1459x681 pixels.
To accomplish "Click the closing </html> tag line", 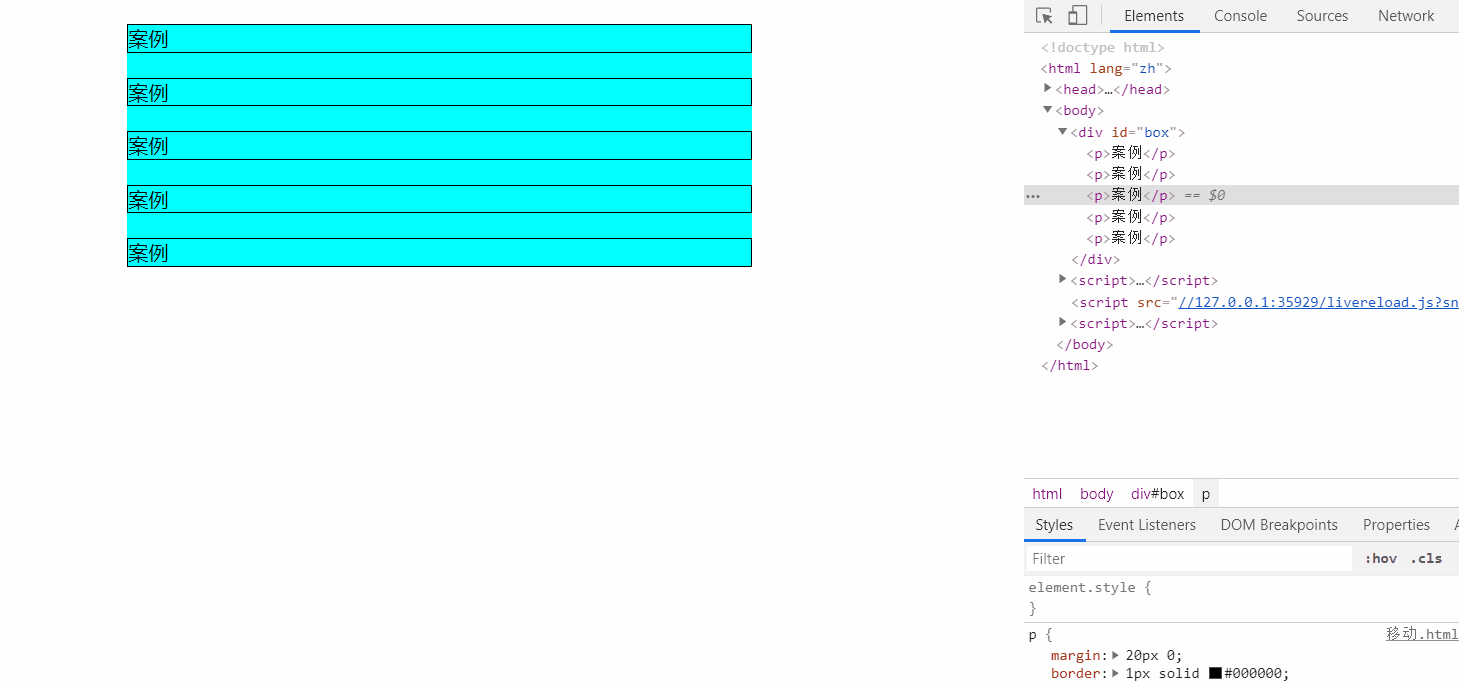I will click(x=1069, y=365).
